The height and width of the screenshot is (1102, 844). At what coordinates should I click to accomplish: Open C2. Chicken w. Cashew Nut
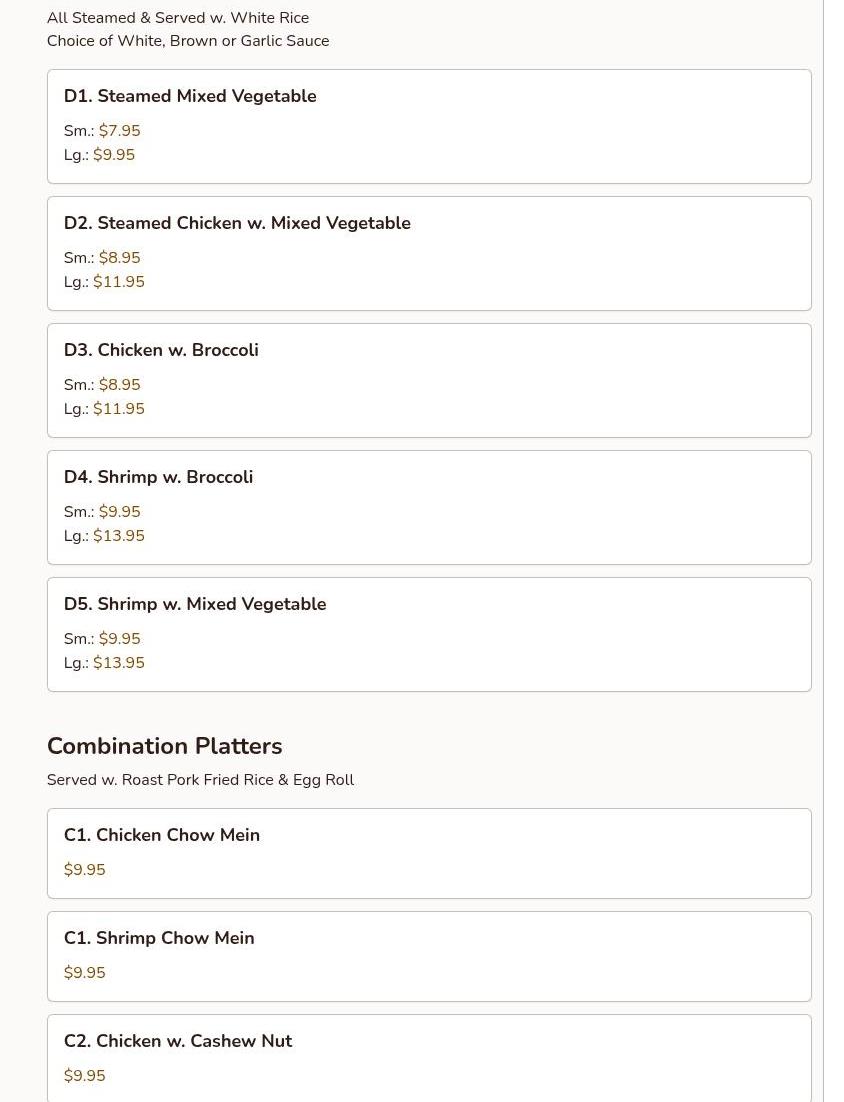tap(178, 1041)
